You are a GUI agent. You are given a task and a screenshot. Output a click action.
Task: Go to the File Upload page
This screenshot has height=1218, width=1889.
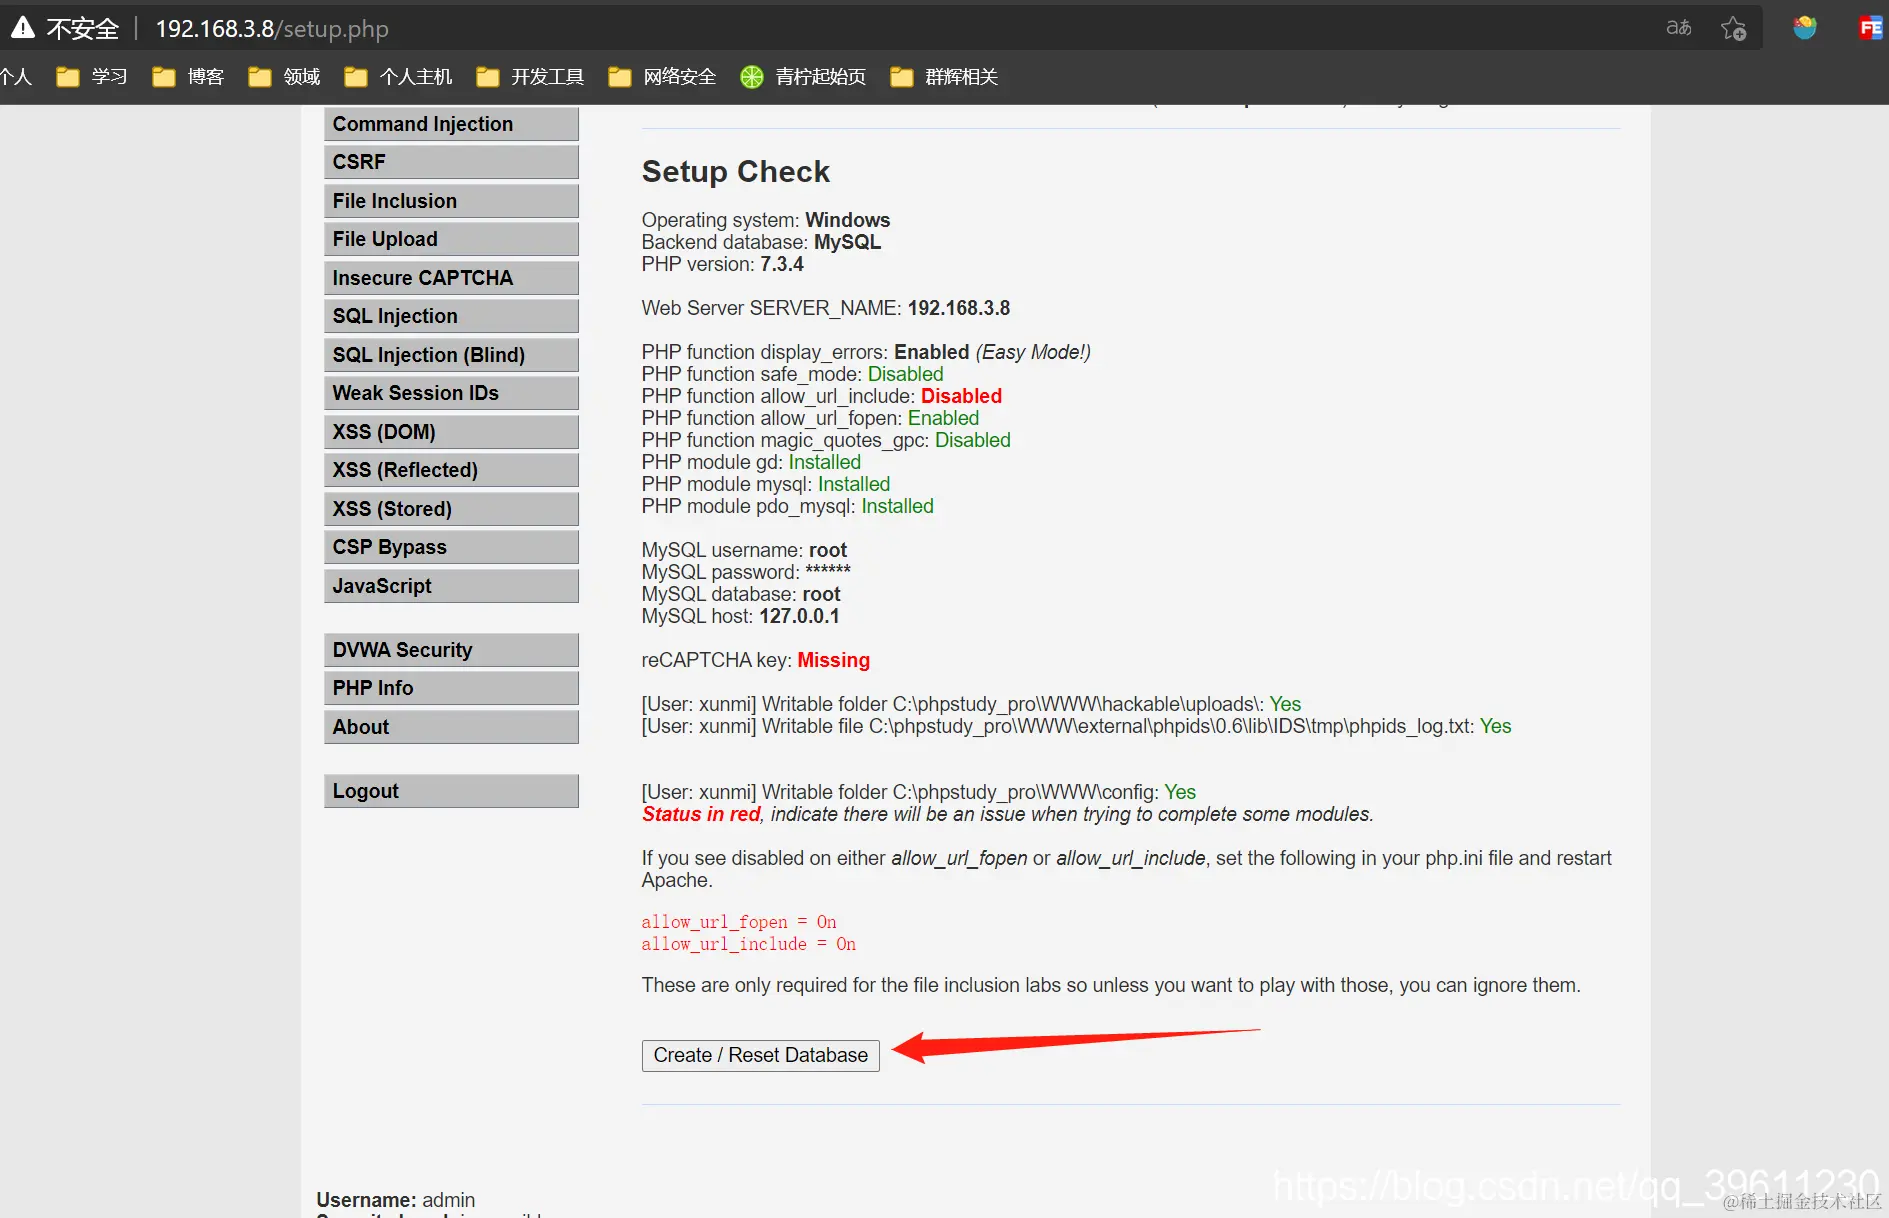tap(451, 239)
